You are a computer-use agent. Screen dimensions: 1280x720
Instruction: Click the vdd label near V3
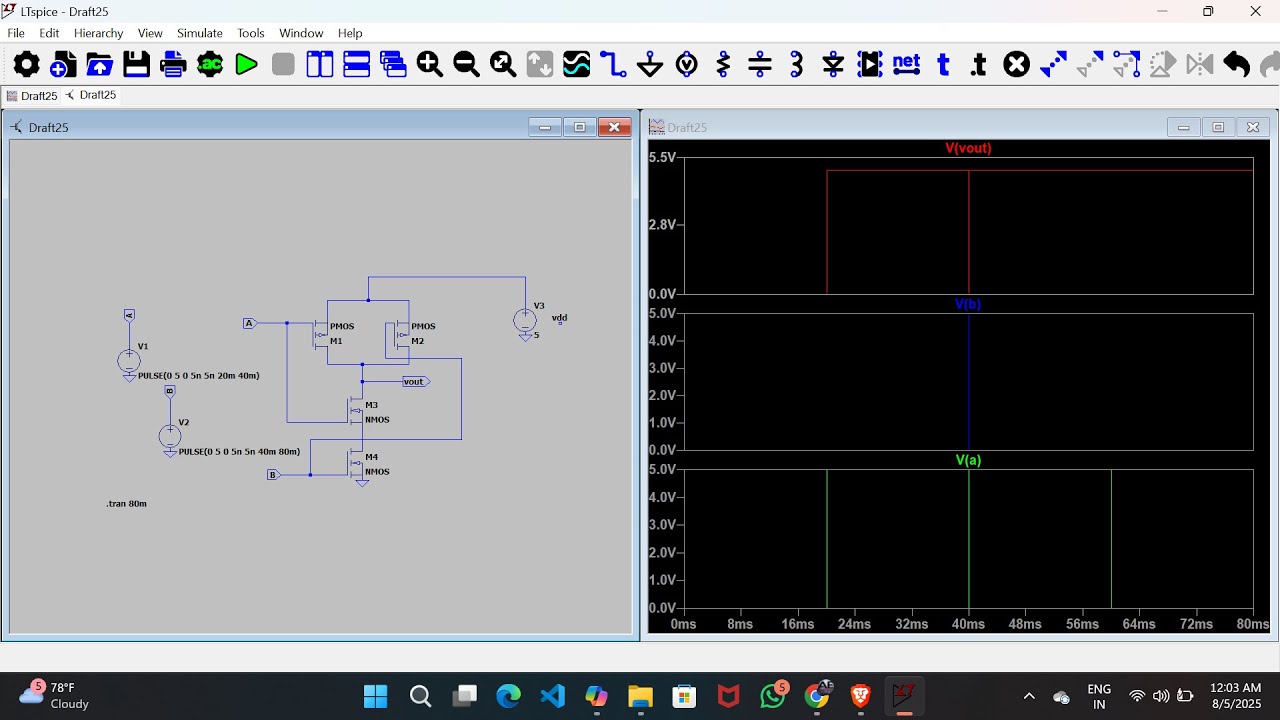(x=559, y=318)
